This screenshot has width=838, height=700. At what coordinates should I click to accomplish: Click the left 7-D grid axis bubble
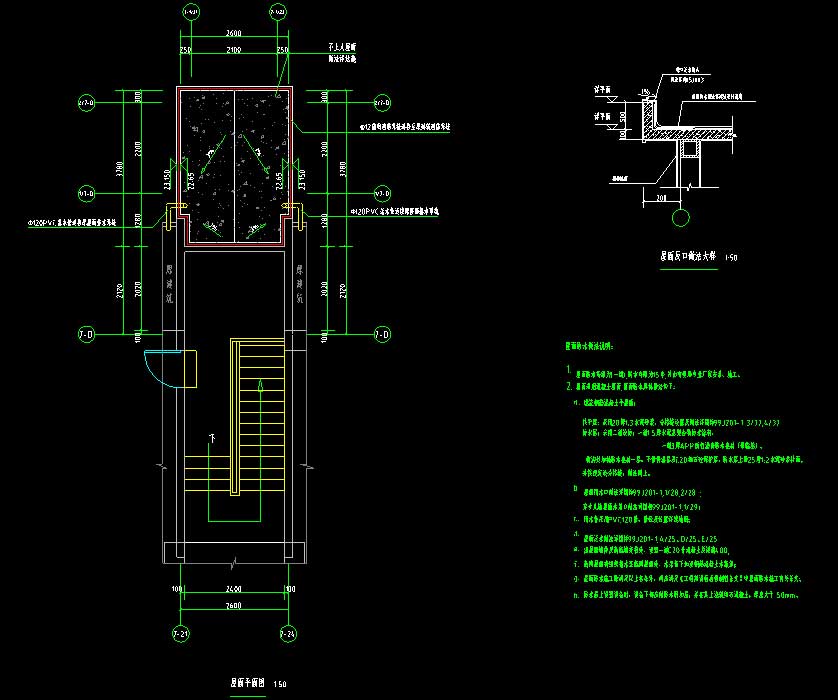tap(86, 333)
